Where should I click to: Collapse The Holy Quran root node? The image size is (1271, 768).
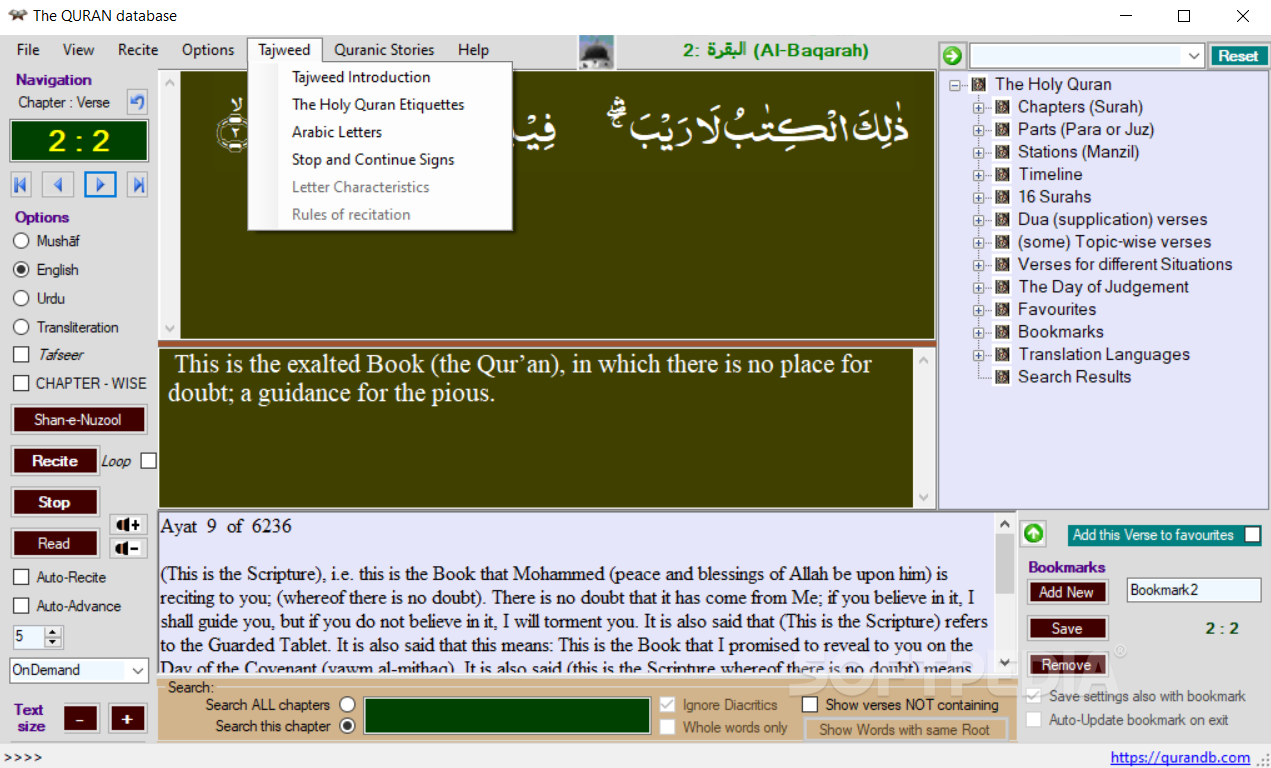point(956,85)
